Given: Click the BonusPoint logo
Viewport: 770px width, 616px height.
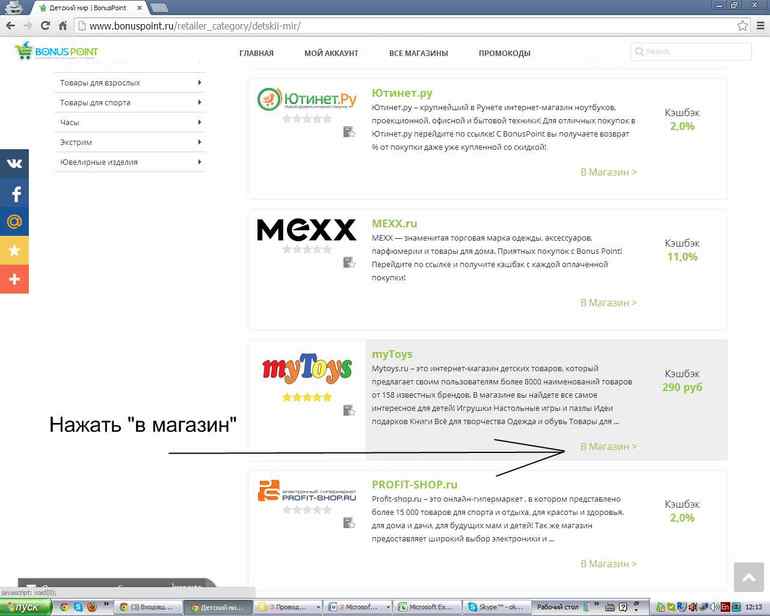Looking at the screenshot, I should pyautogui.click(x=56, y=51).
